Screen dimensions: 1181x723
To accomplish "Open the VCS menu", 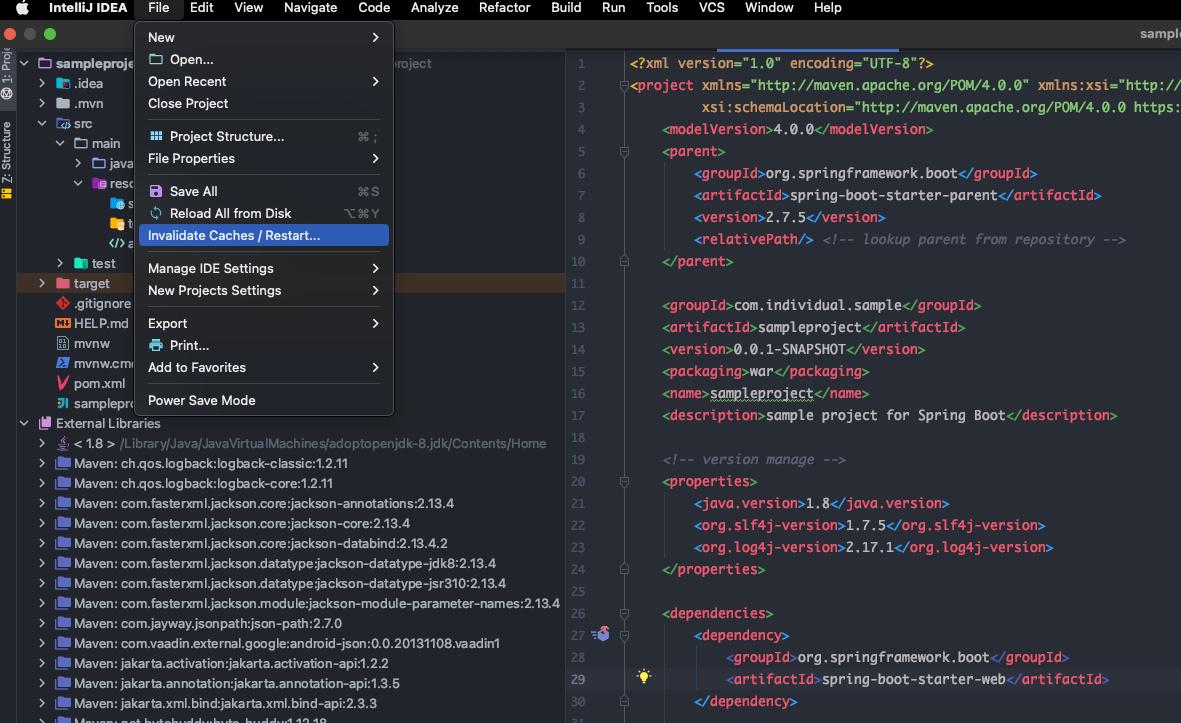I will click(x=712, y=8).
